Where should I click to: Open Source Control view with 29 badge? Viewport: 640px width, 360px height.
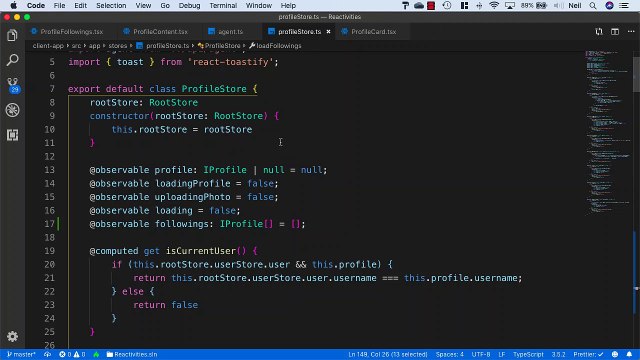click(x=13, y=85)
